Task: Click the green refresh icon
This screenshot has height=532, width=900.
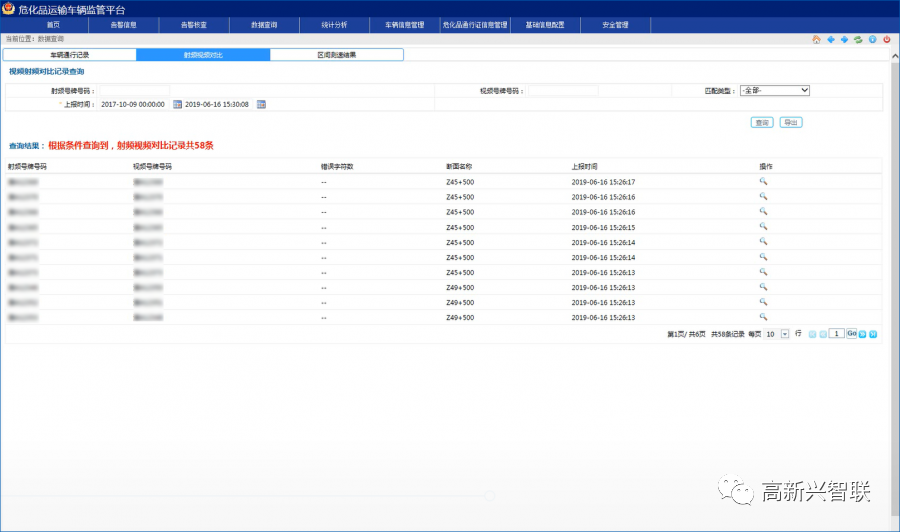Action: coord(858,39)
